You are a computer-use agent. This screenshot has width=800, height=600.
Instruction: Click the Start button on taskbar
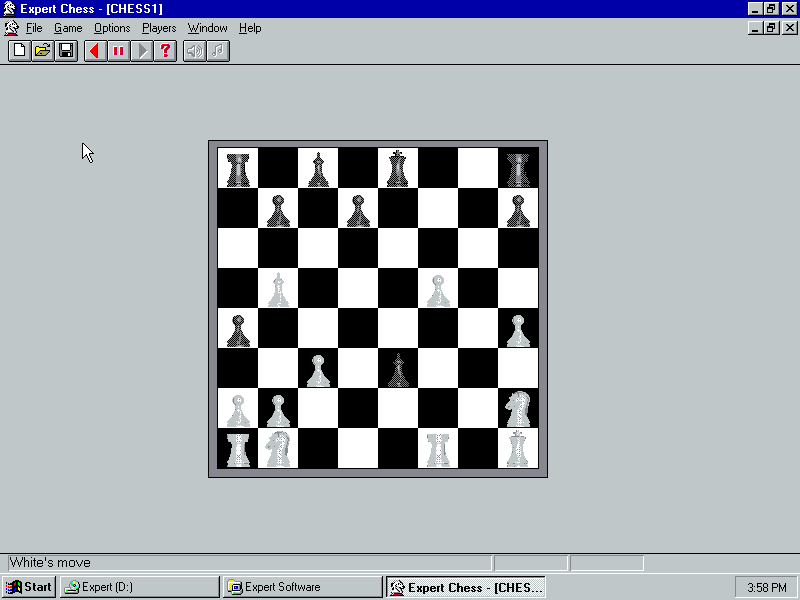29,587
